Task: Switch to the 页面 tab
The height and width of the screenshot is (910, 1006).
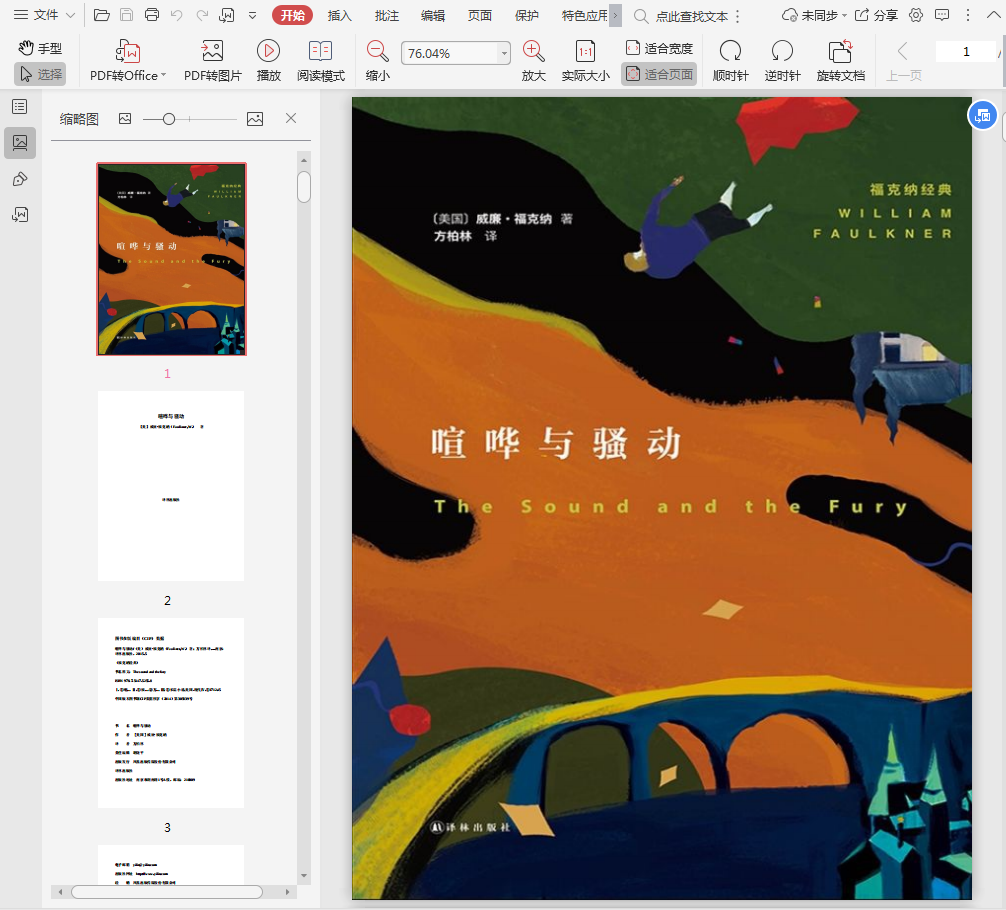Action: click(480, 15)
